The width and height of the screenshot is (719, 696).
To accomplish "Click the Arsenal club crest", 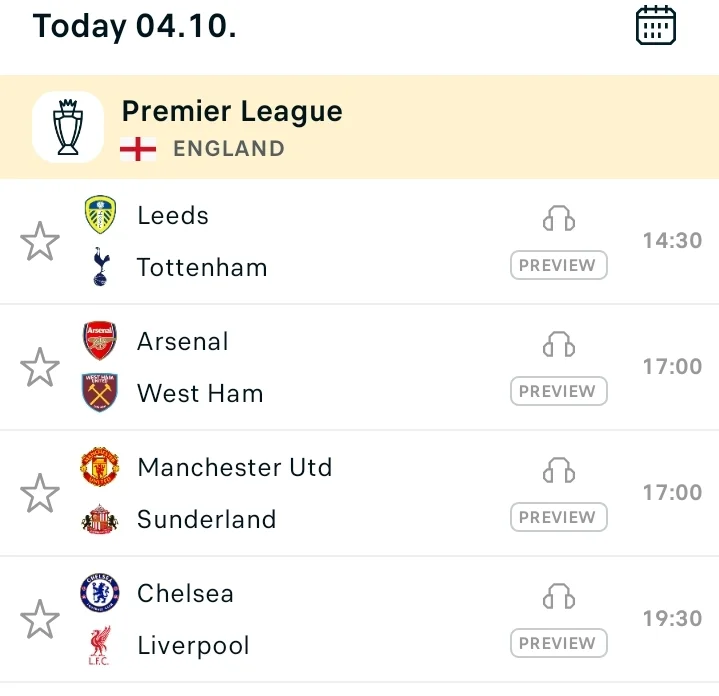I will point(100,341).
